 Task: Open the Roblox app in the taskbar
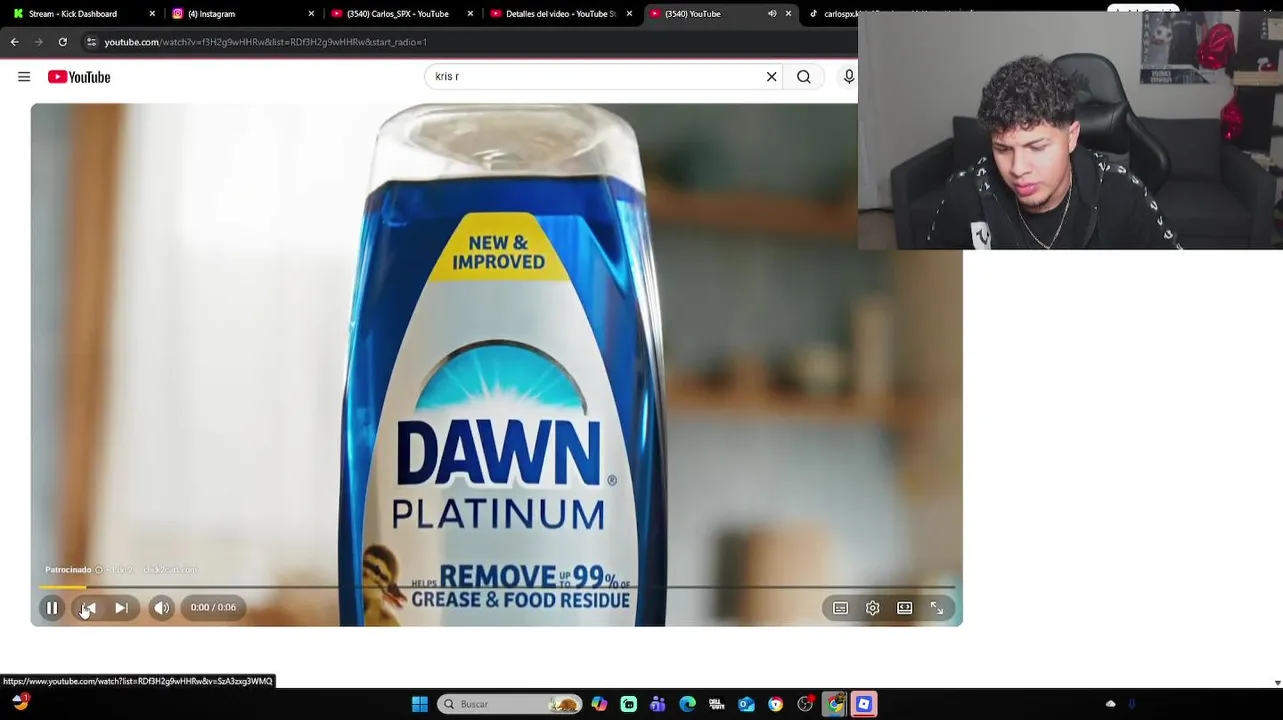point(864,704)
